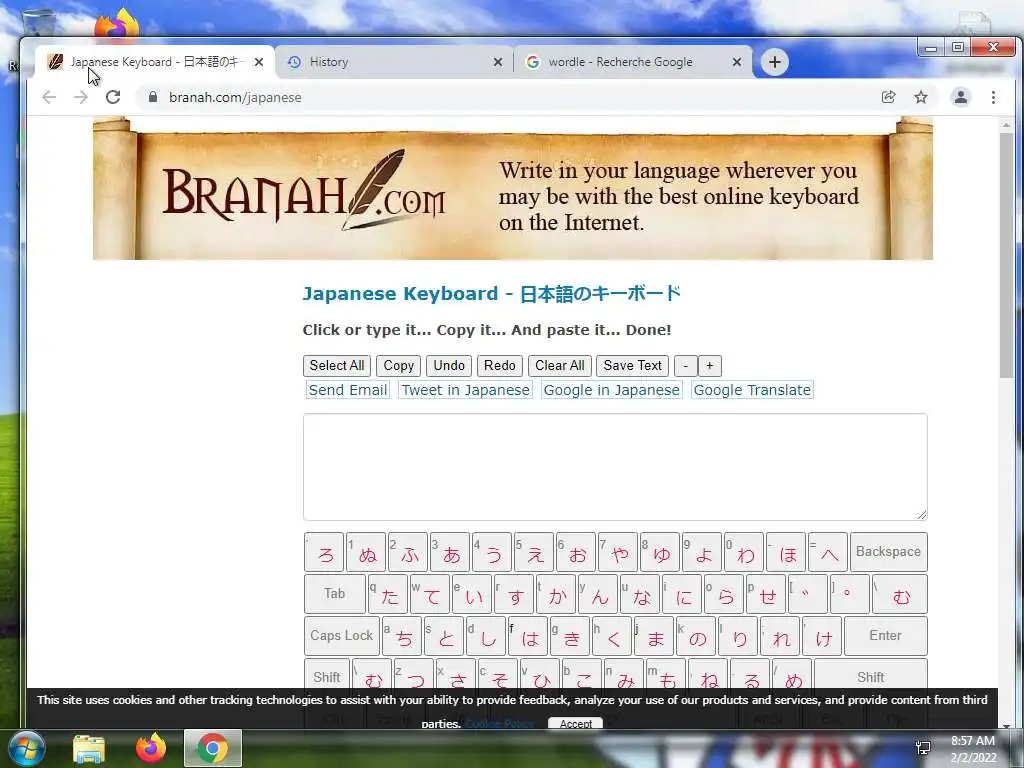Click the Branah.com logo banner
Screen dimensions: 1024x768
click(513, 188)
